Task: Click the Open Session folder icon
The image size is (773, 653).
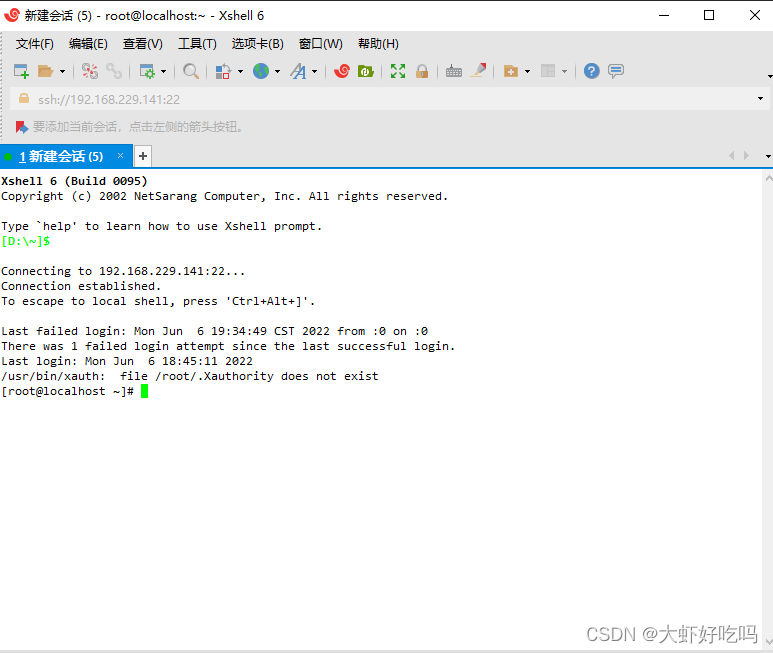Action: point(45,71)
